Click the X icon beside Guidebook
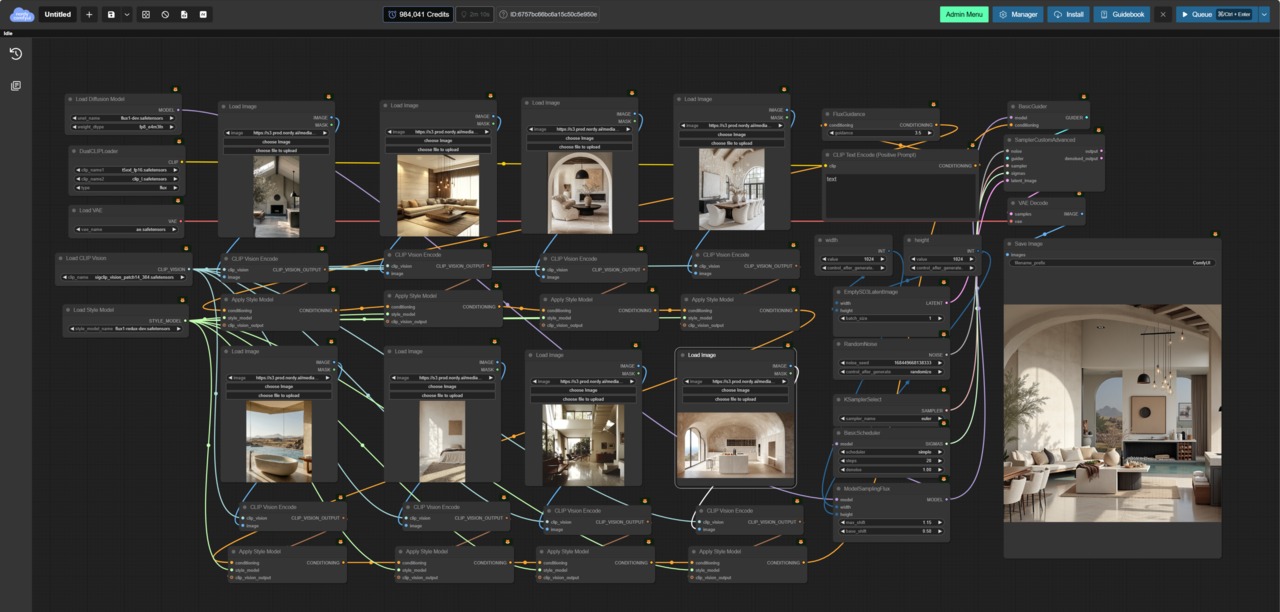1280x612 pixels. [1162, 15]
